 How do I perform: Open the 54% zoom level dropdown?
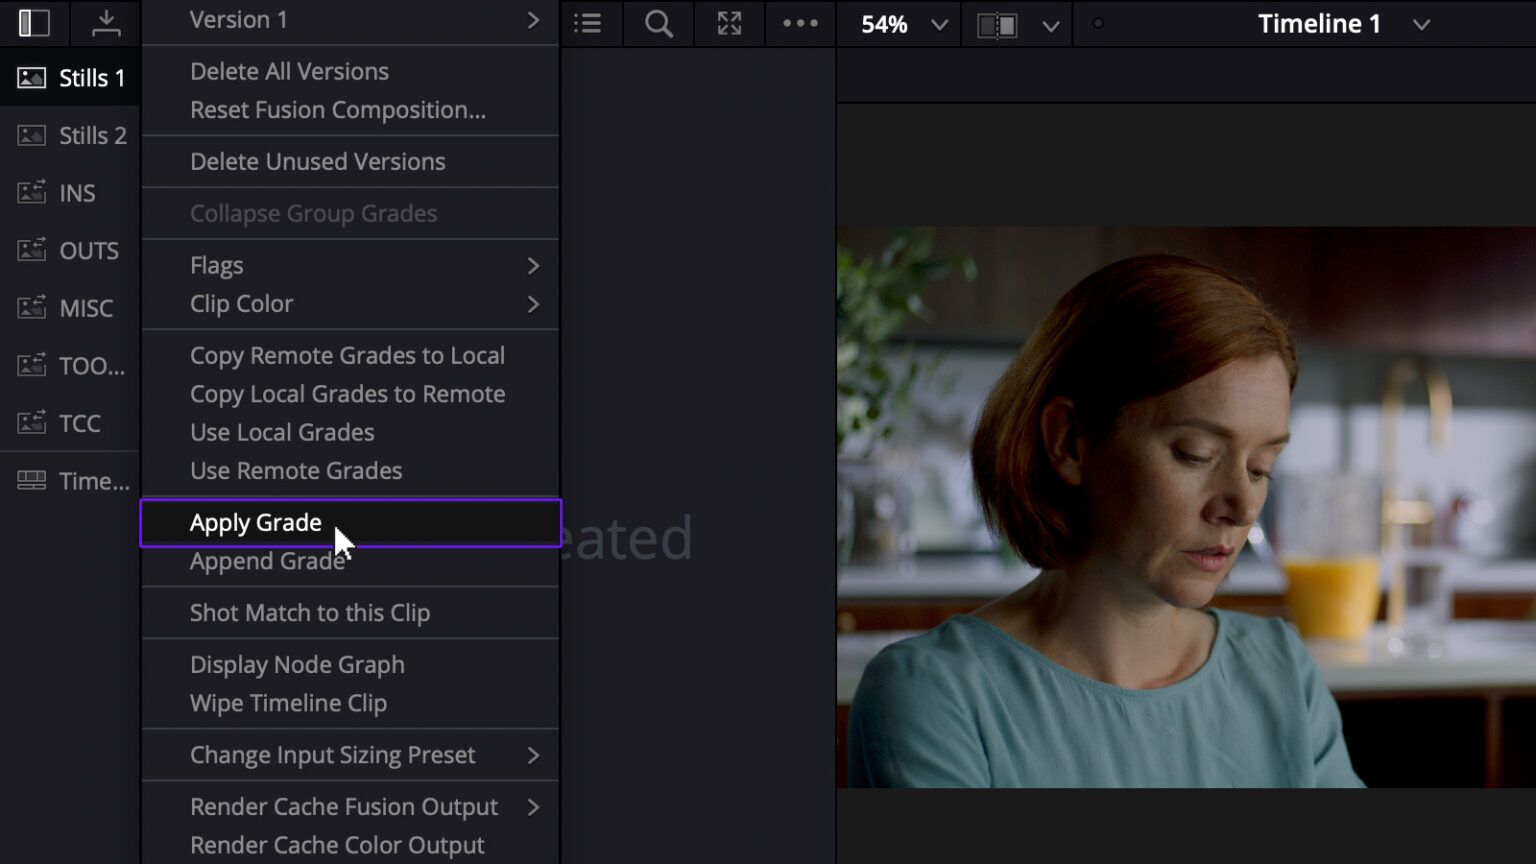click(x=898, y=24)
